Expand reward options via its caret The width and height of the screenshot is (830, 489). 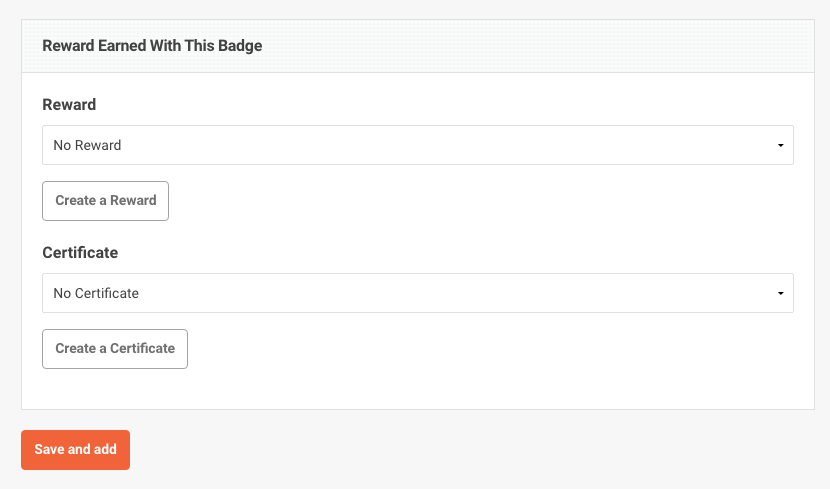pos(780,146)
